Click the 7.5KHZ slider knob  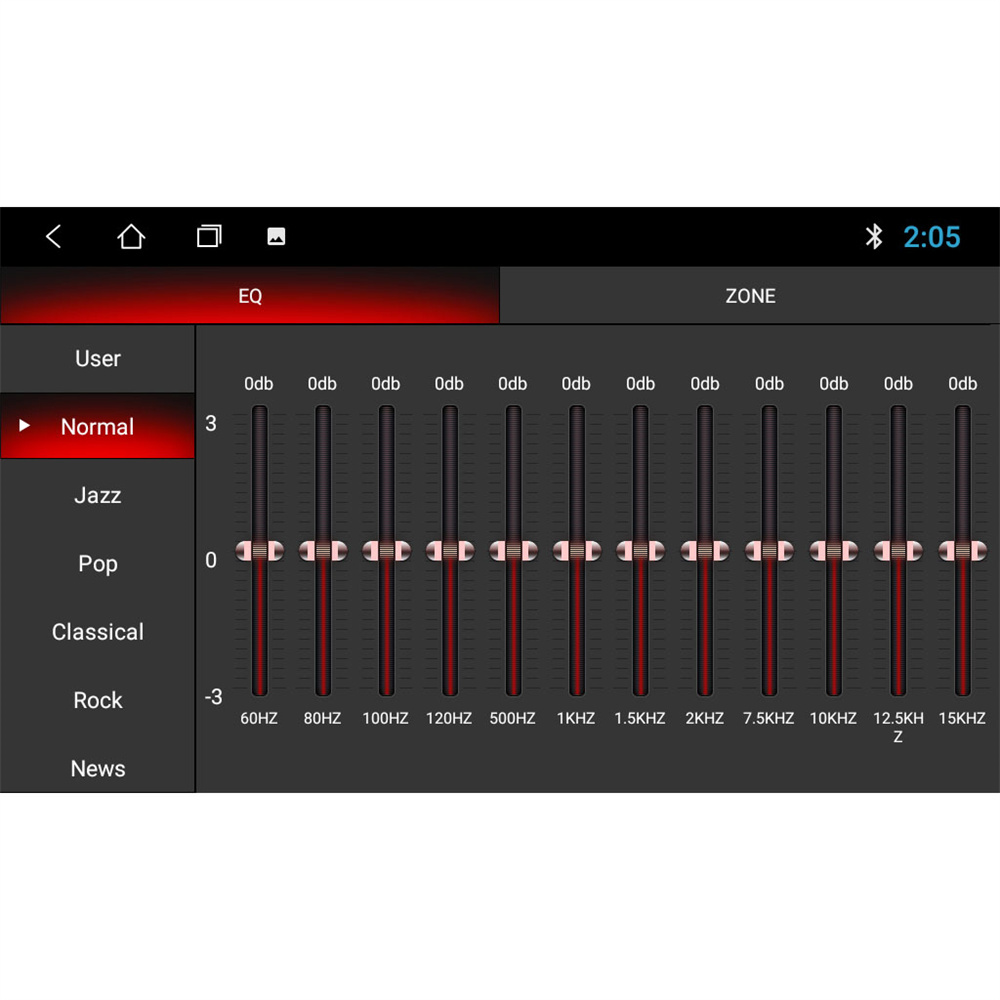tap(769, 551)
